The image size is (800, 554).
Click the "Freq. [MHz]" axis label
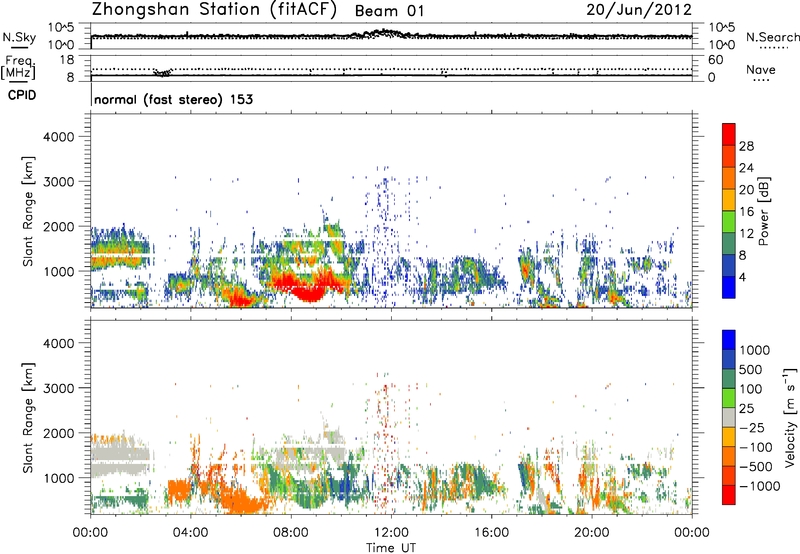coord(18,67)
